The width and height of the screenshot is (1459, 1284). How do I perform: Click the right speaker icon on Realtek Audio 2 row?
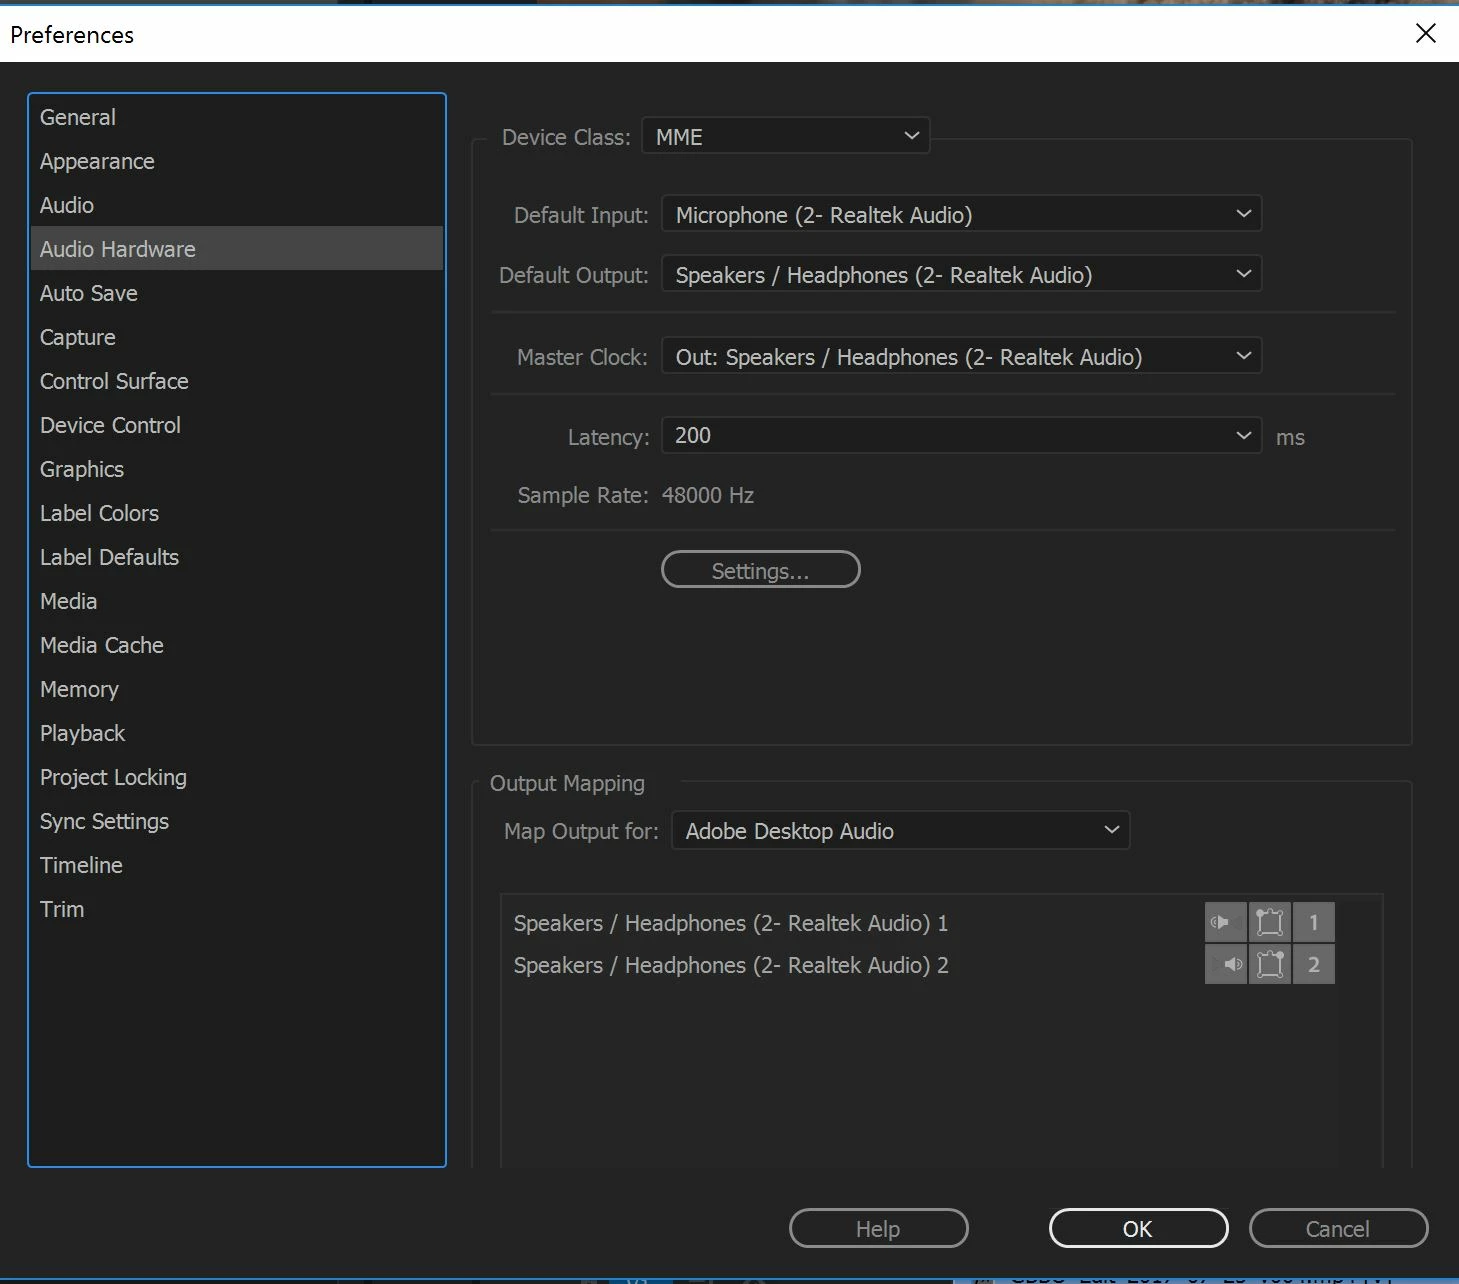pyautogui.click(x=1225, y=964)
